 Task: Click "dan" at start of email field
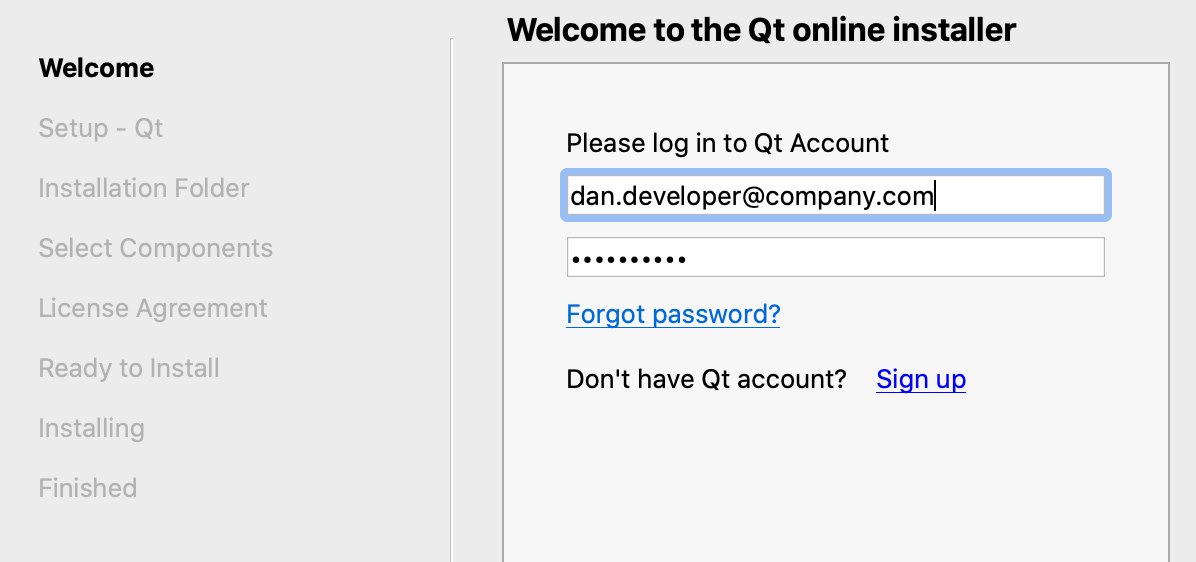click(587, 196)
